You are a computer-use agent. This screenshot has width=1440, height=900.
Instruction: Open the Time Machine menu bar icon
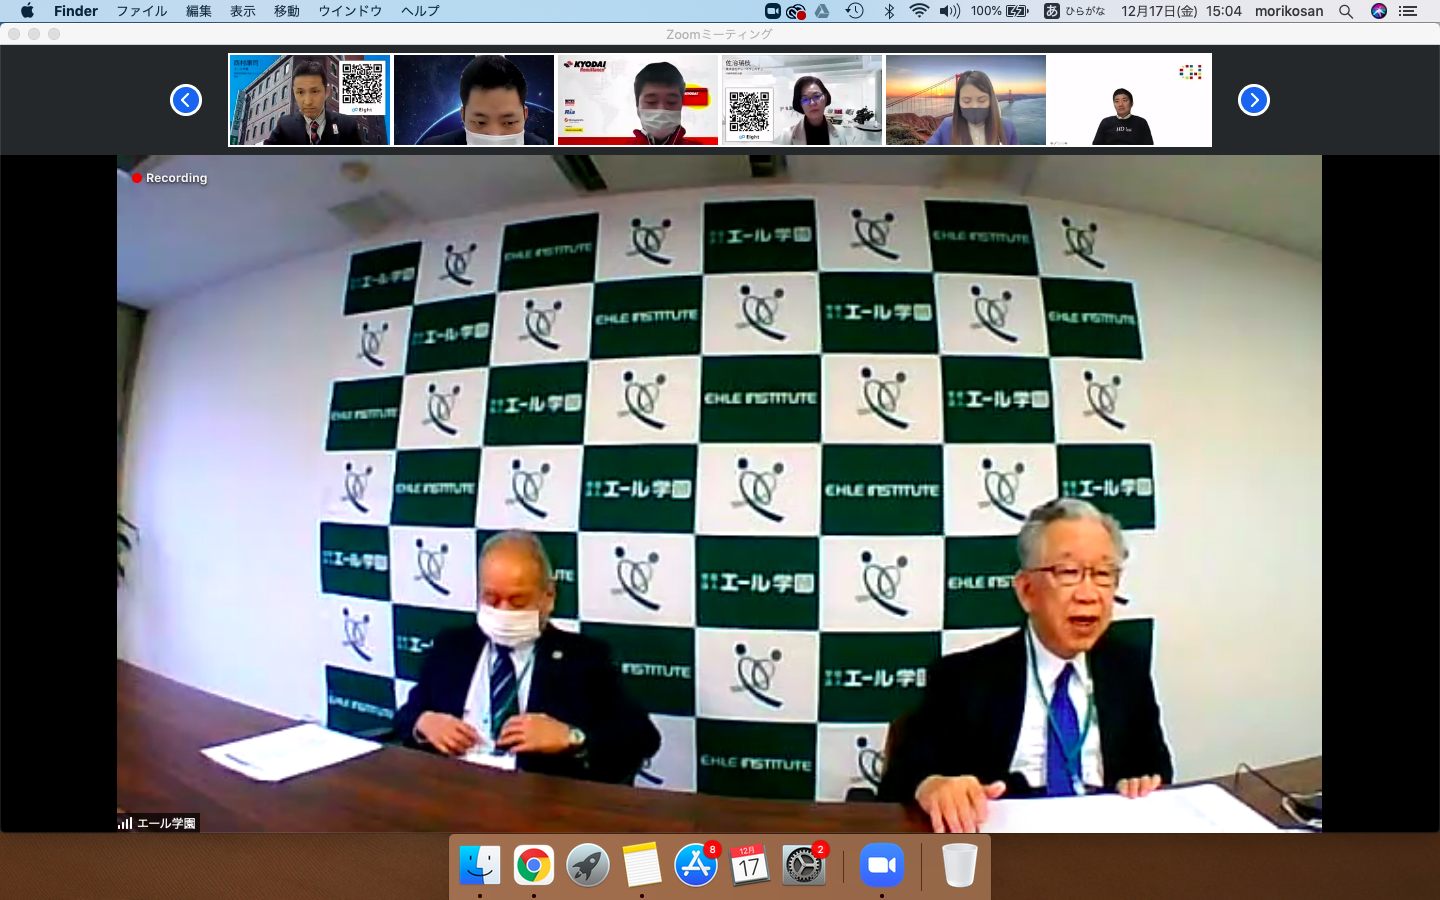tap(854, 11)
